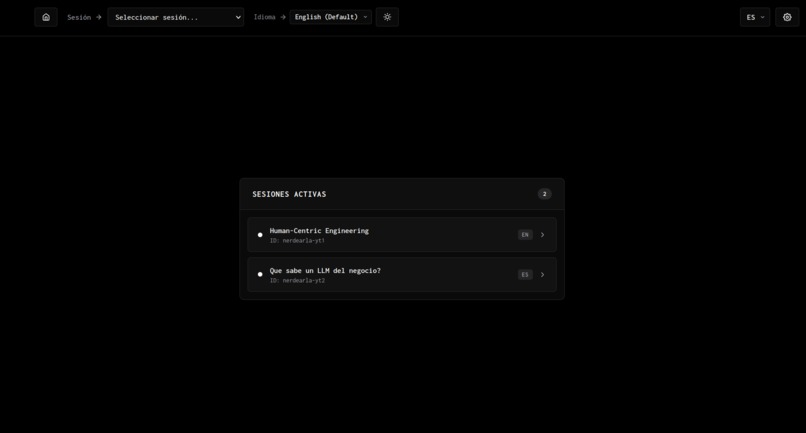Screen dimensions: 806x433
Task: Click the ID: nerdearla-yt1 text
Action: click(x=297, y=241)
